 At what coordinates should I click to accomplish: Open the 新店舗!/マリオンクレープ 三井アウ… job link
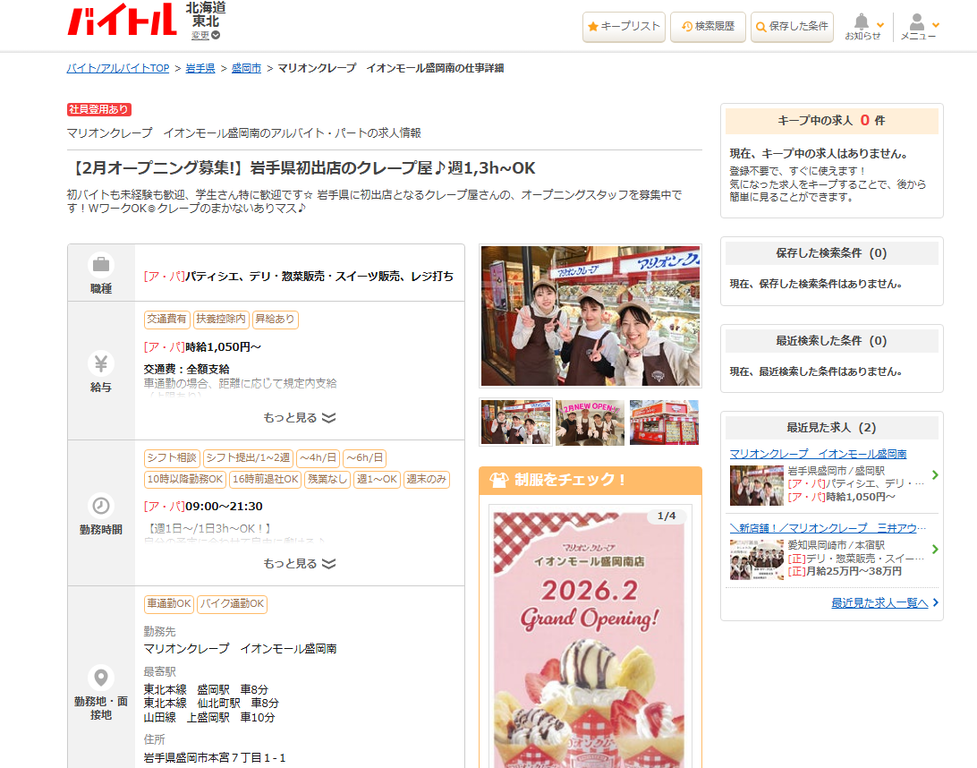coord(827,528)
